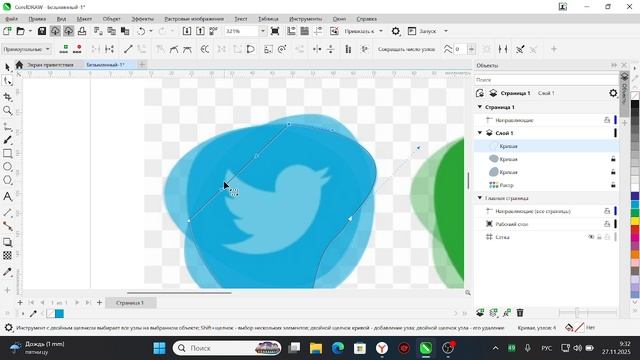Open the zoom level dropdown

click(262, 31)
